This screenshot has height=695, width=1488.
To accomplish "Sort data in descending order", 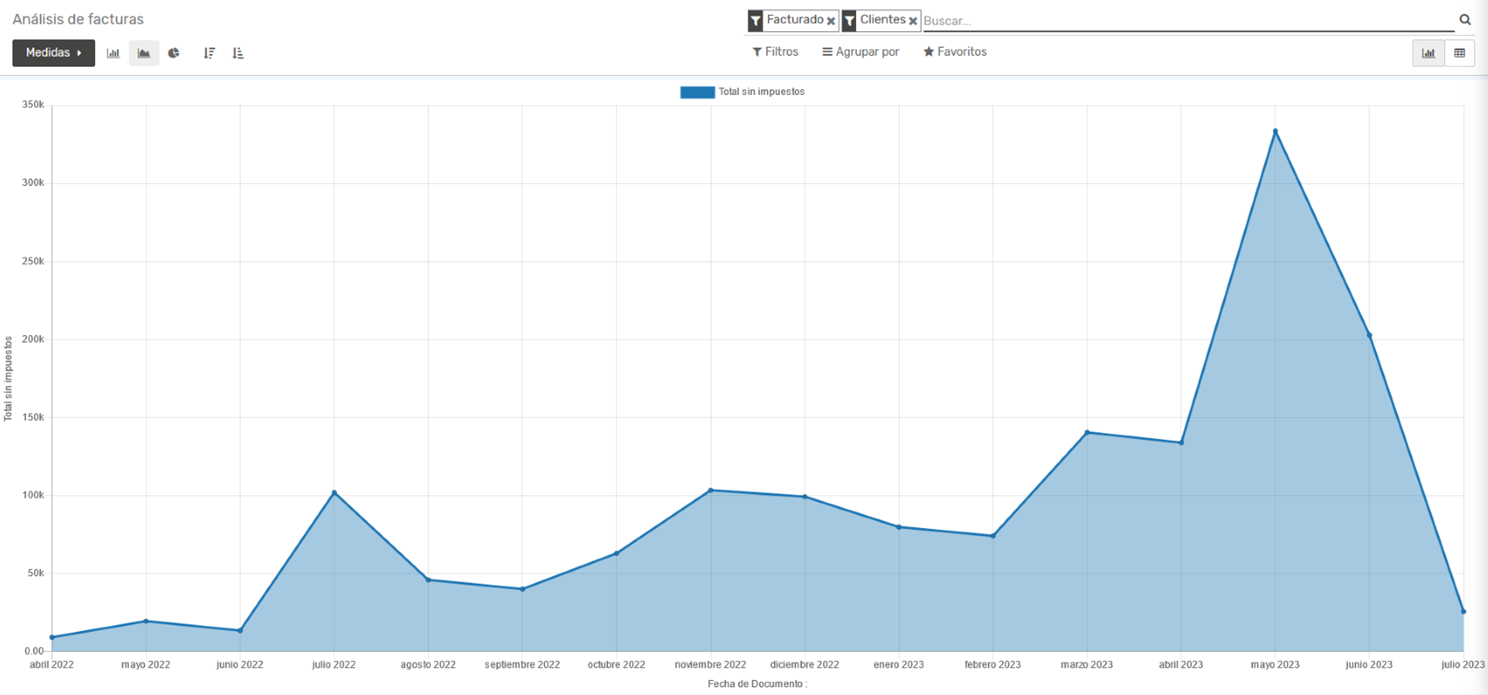I will pyautogui.click(x=209, y=53).
